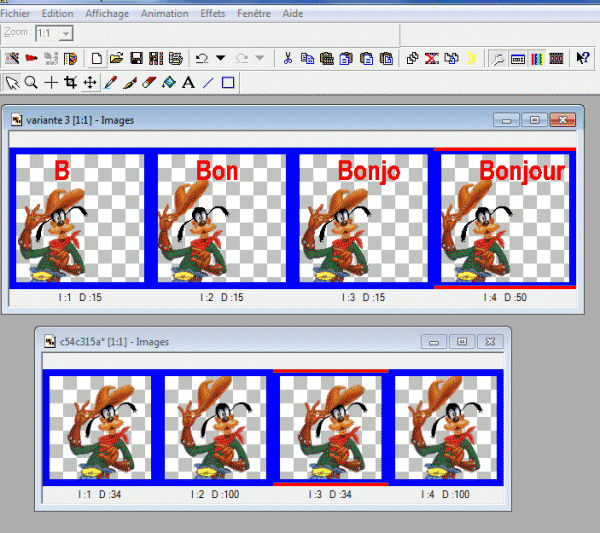Maximize the variante 3 window
The width and height of the screenshot is (600, 533).
[x=534, y=120]
